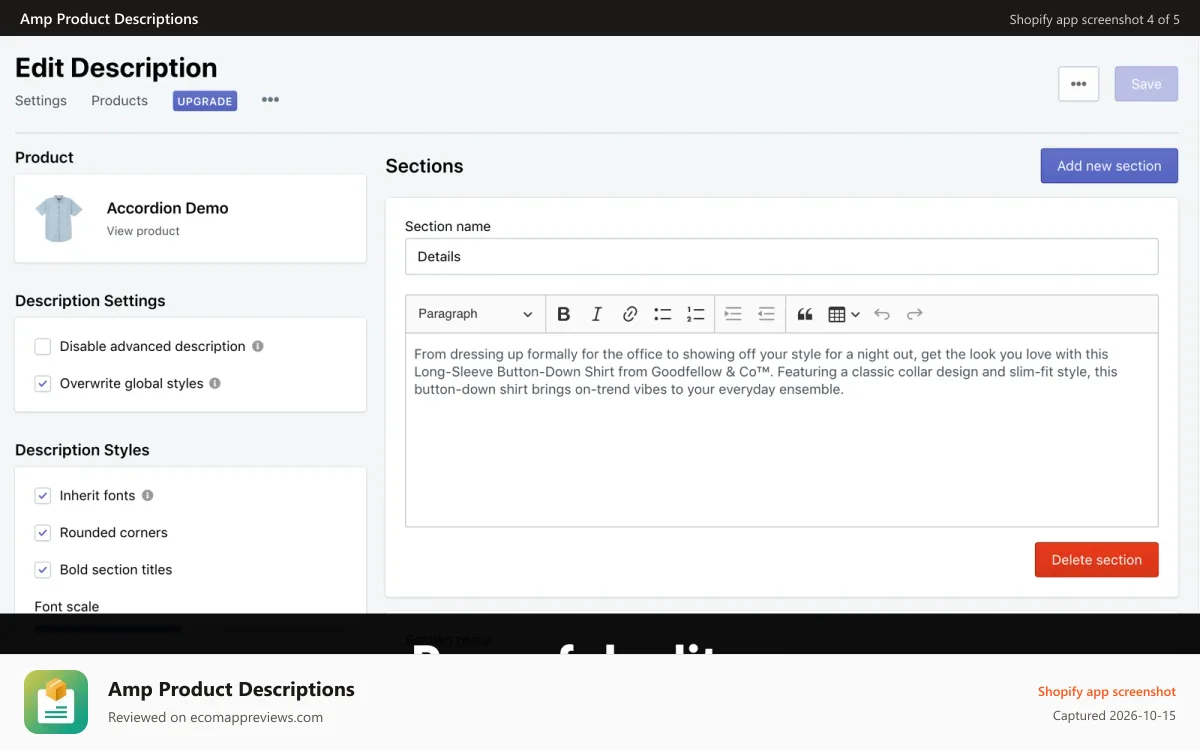Open the insert table dropdown
Viewport: 1200px width, 750px height.
click(x=844, y=314)
